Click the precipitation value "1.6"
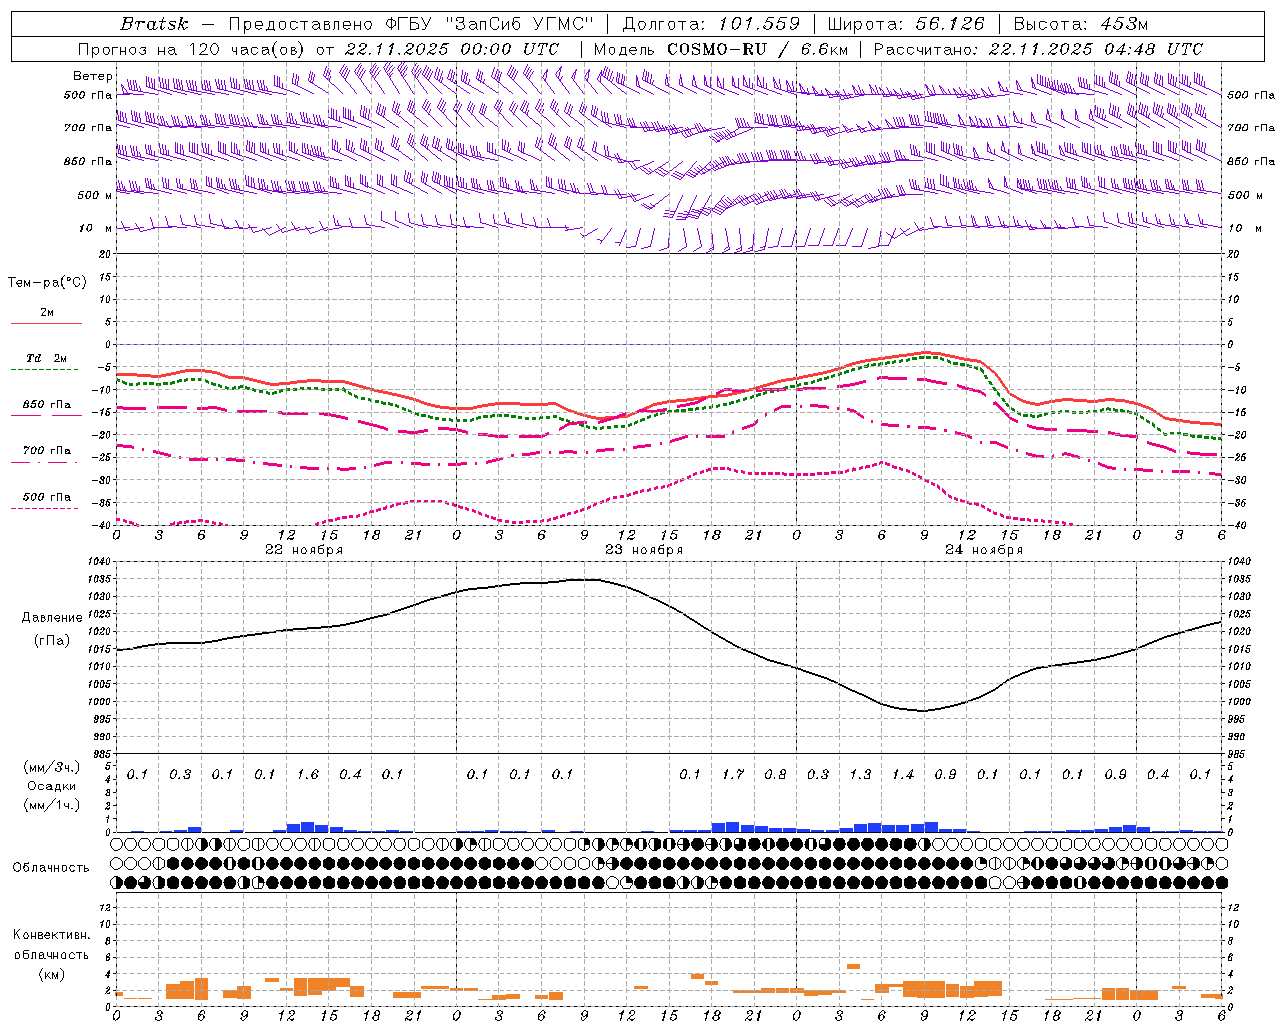The image size is (1280, 1024). 308,775
